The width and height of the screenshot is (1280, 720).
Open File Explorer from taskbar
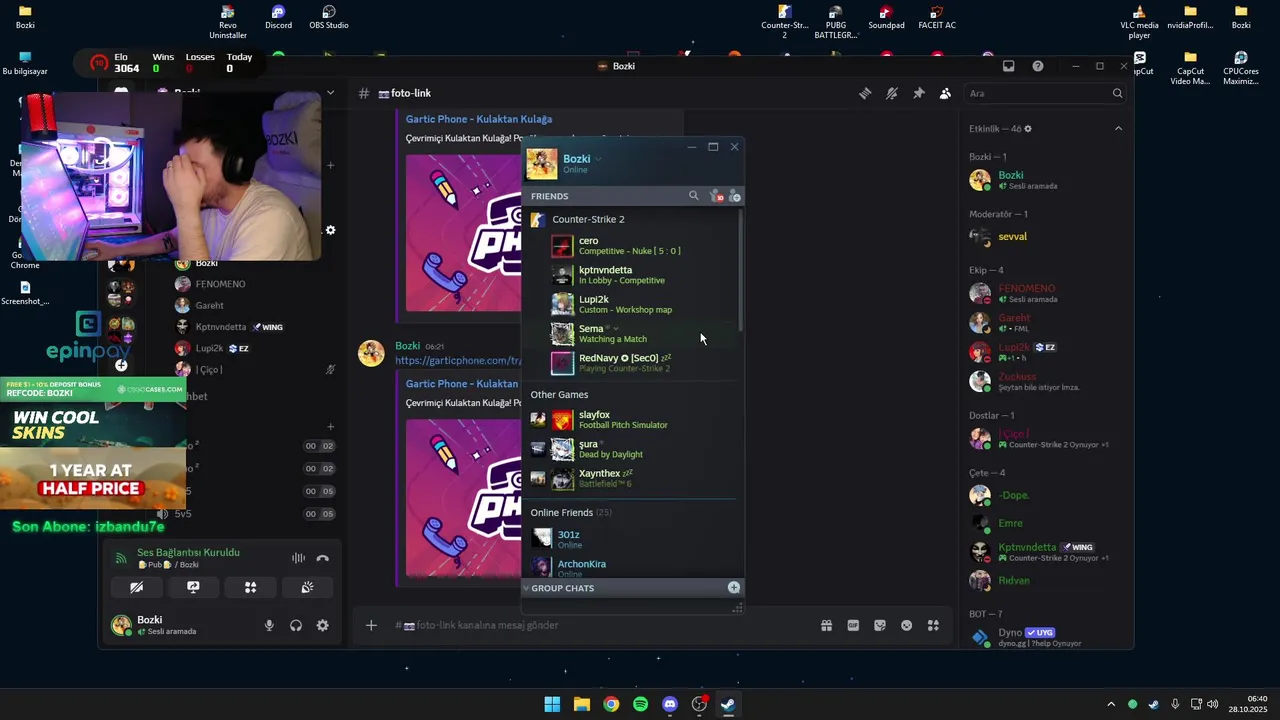(581, 704)
